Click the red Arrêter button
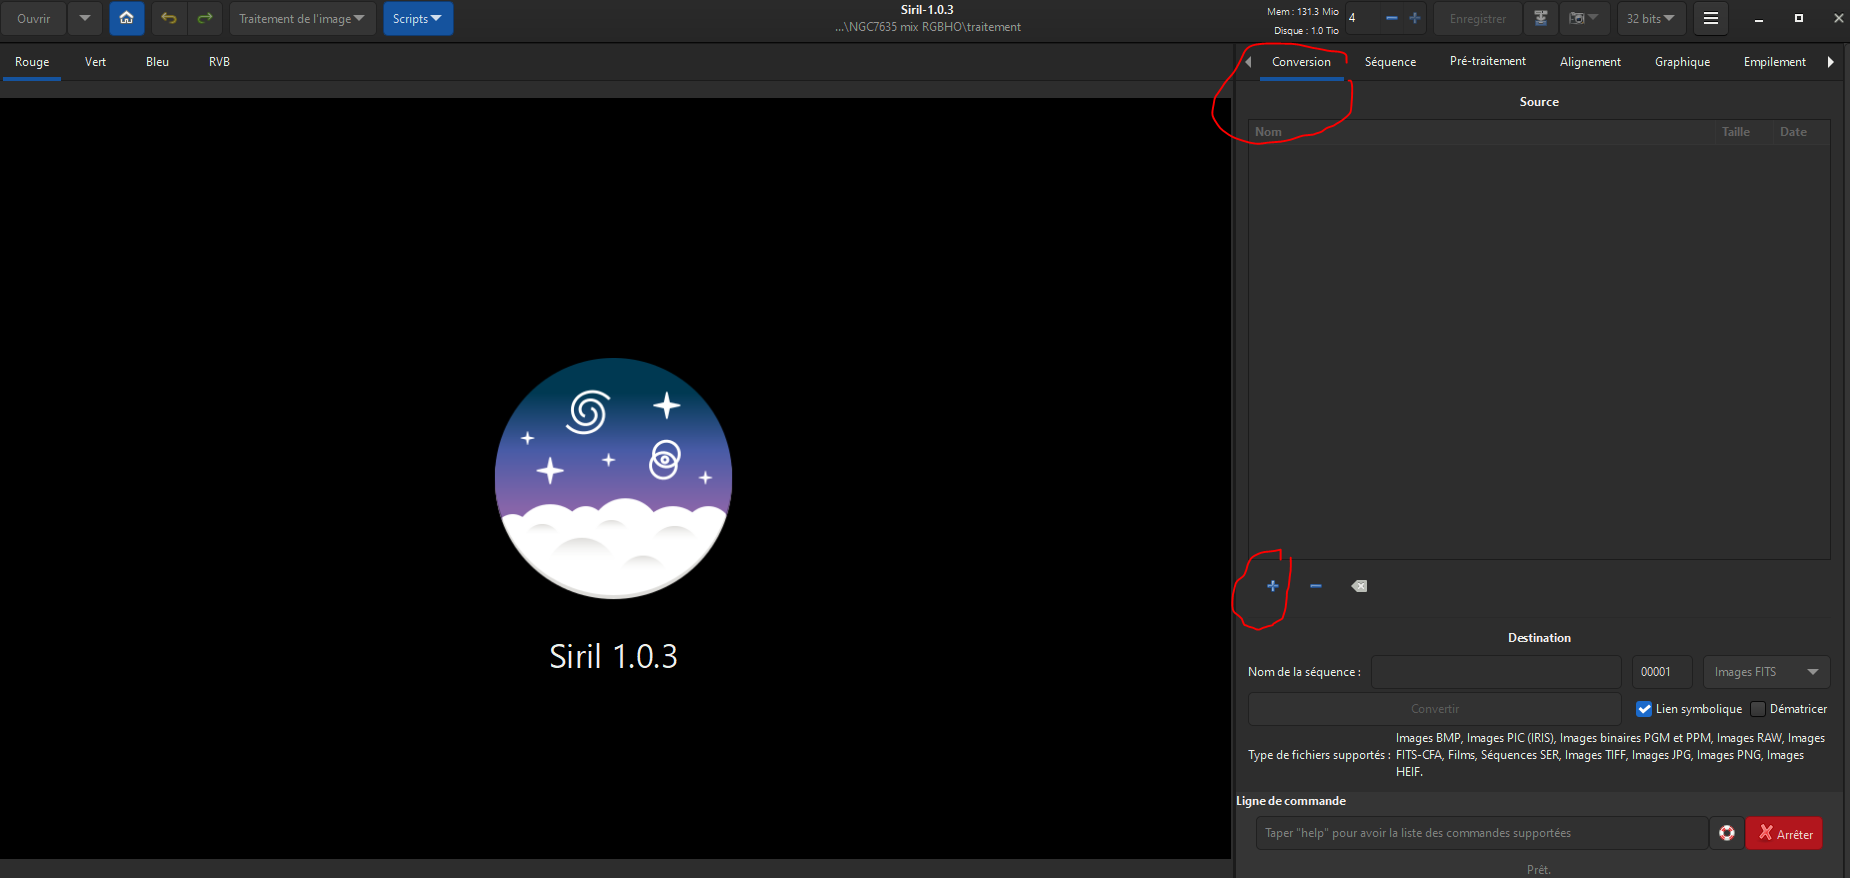 pyautogui.click(x=1784, y=833)
